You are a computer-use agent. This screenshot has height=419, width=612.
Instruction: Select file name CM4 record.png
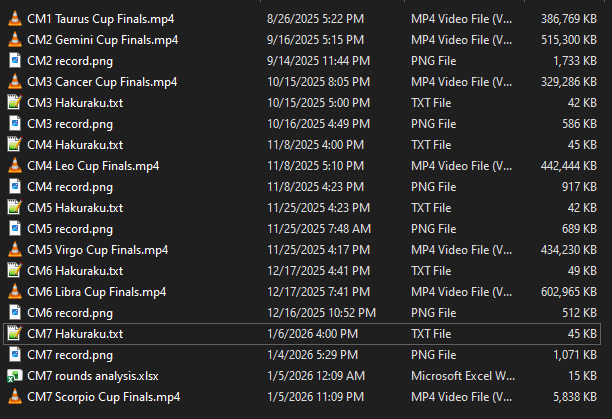70,187
